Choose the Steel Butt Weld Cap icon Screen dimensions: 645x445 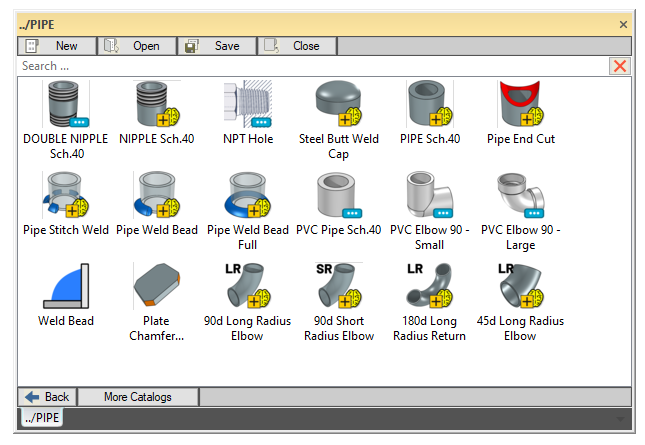339,104
